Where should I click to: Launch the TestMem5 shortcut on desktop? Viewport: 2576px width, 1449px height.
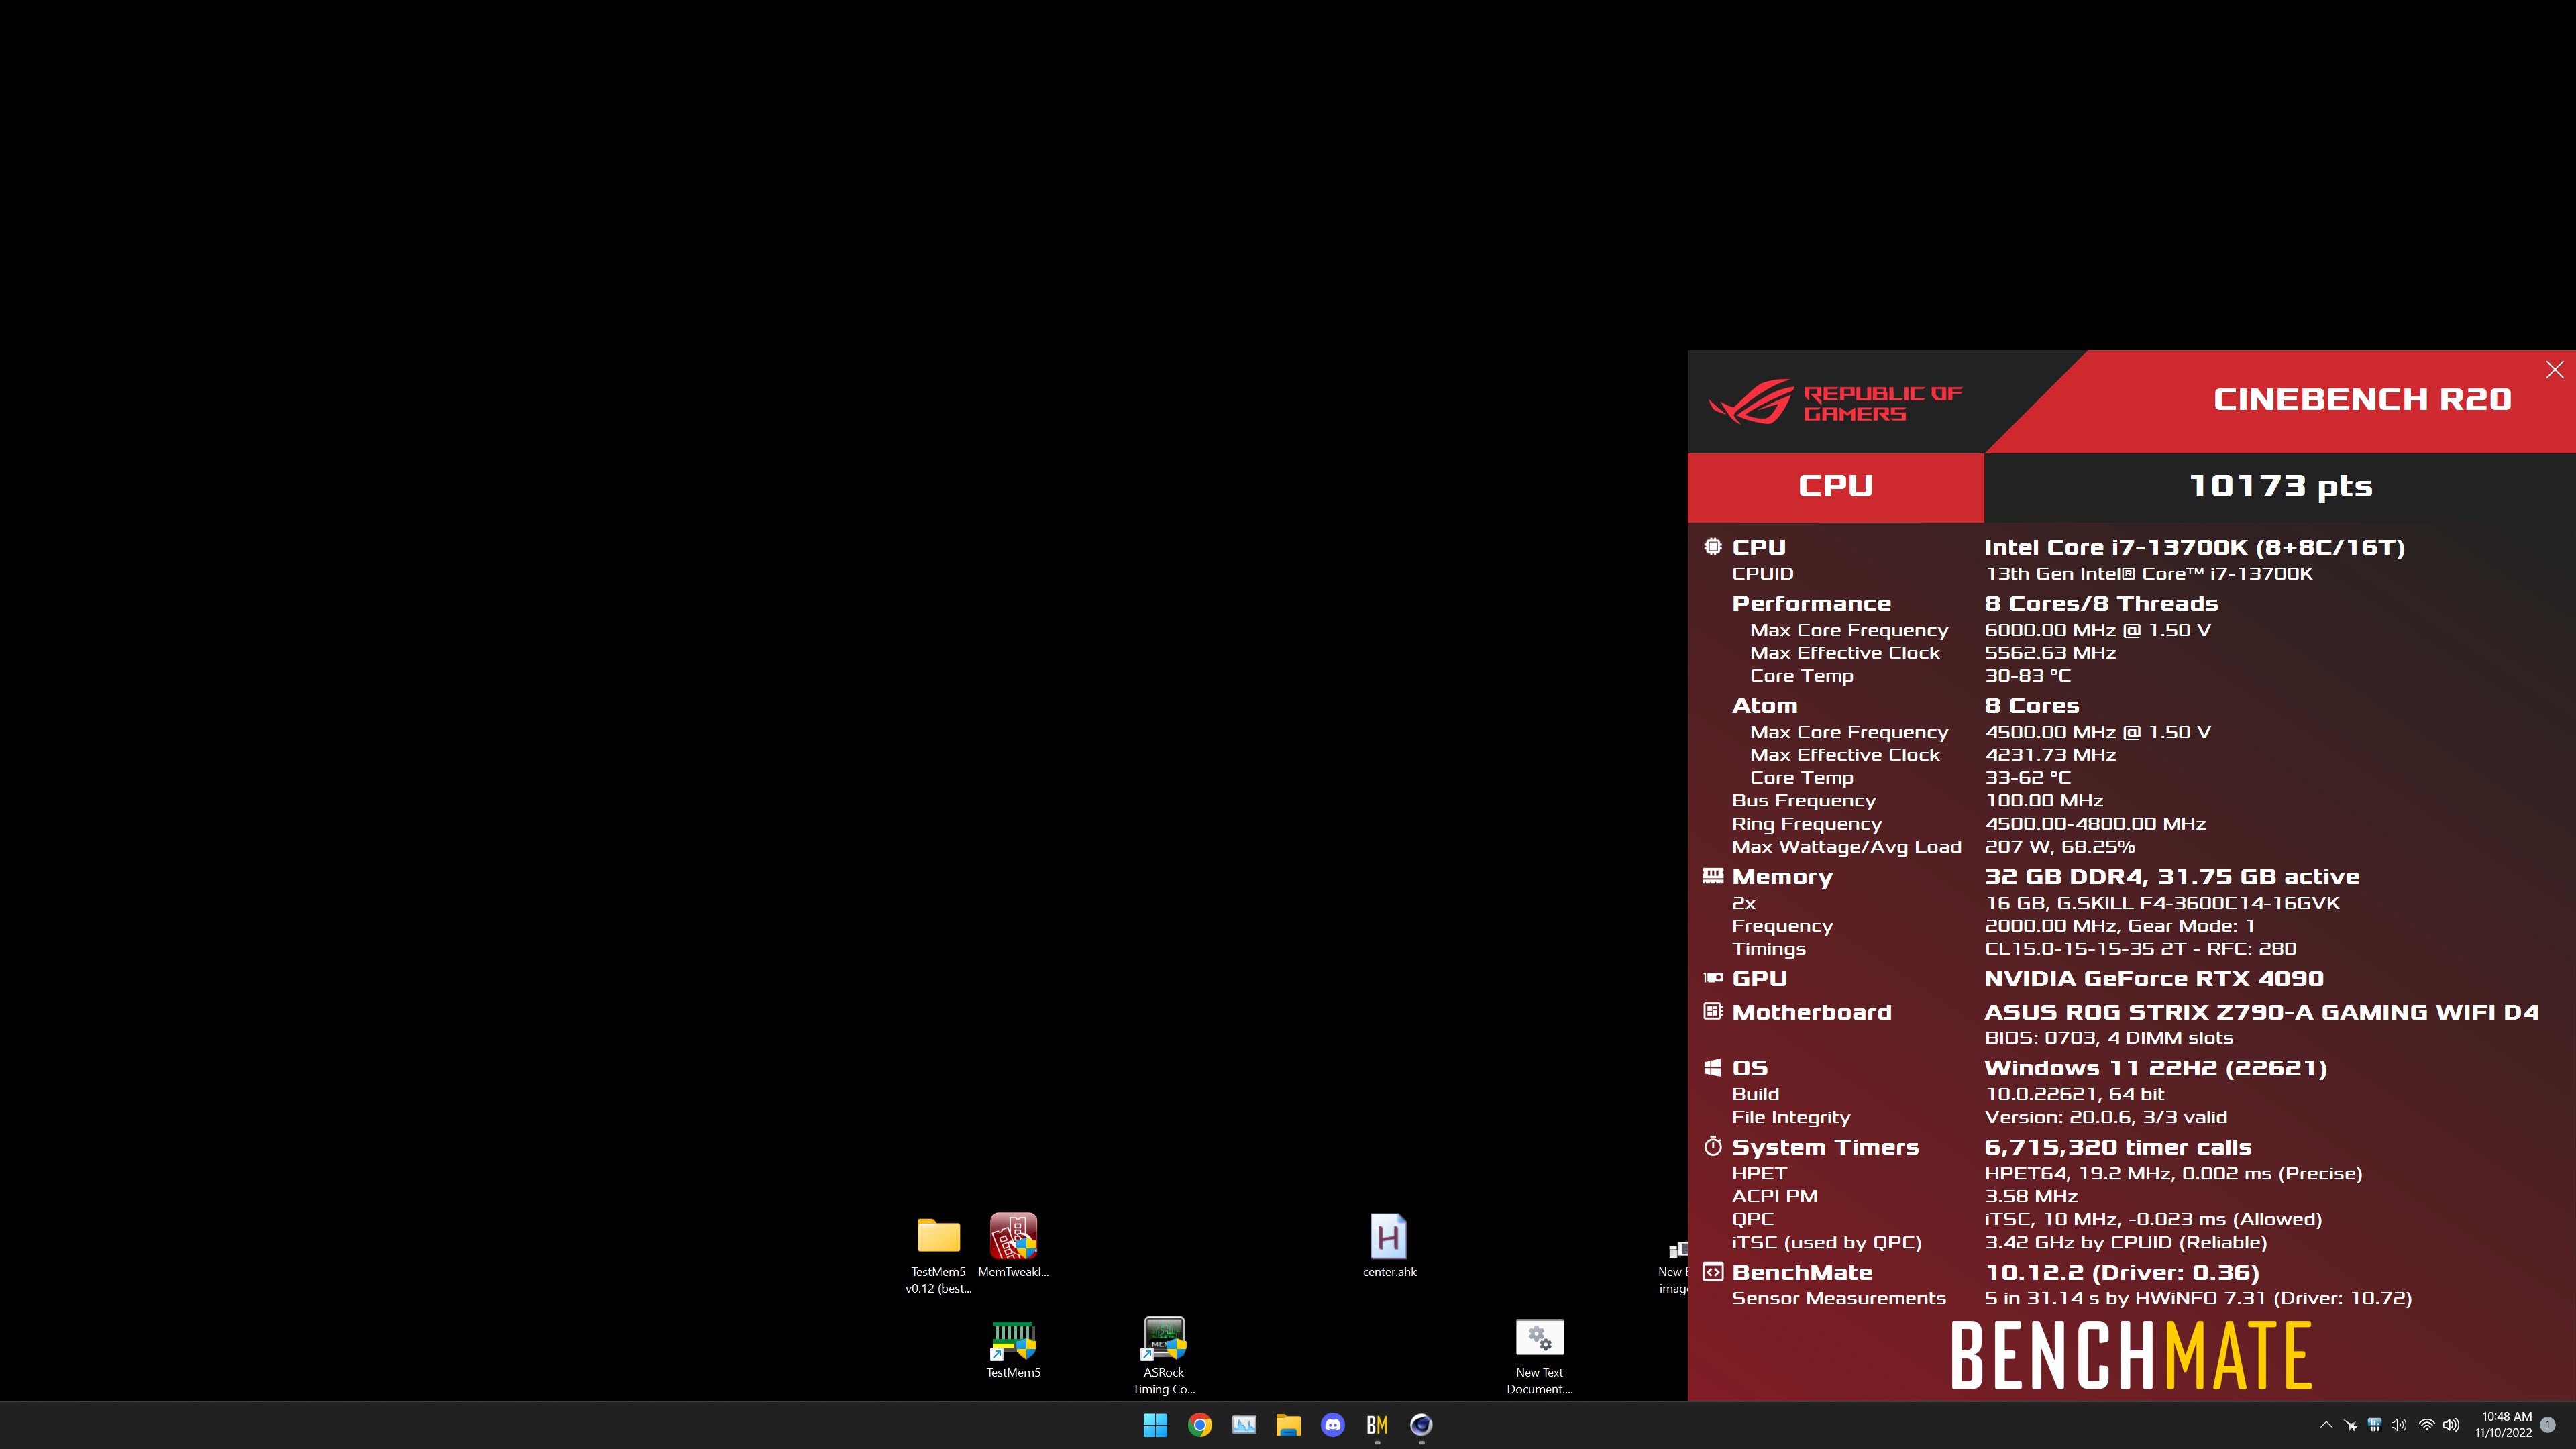(x=1013, y=1348)
